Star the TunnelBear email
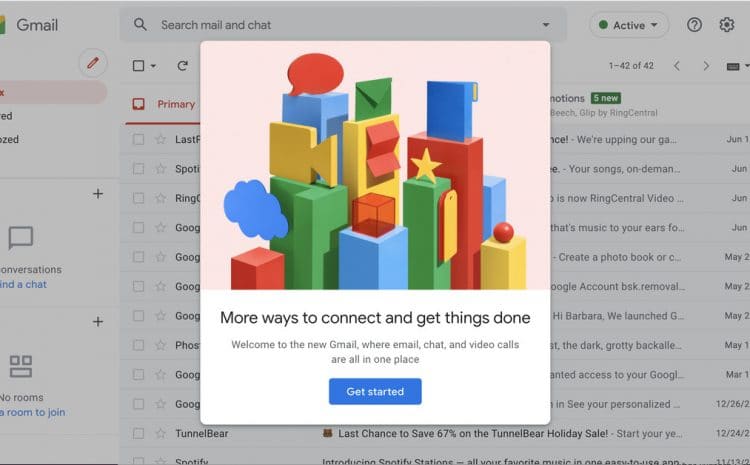This screenshot has width=750, height=465. (160, 433)
